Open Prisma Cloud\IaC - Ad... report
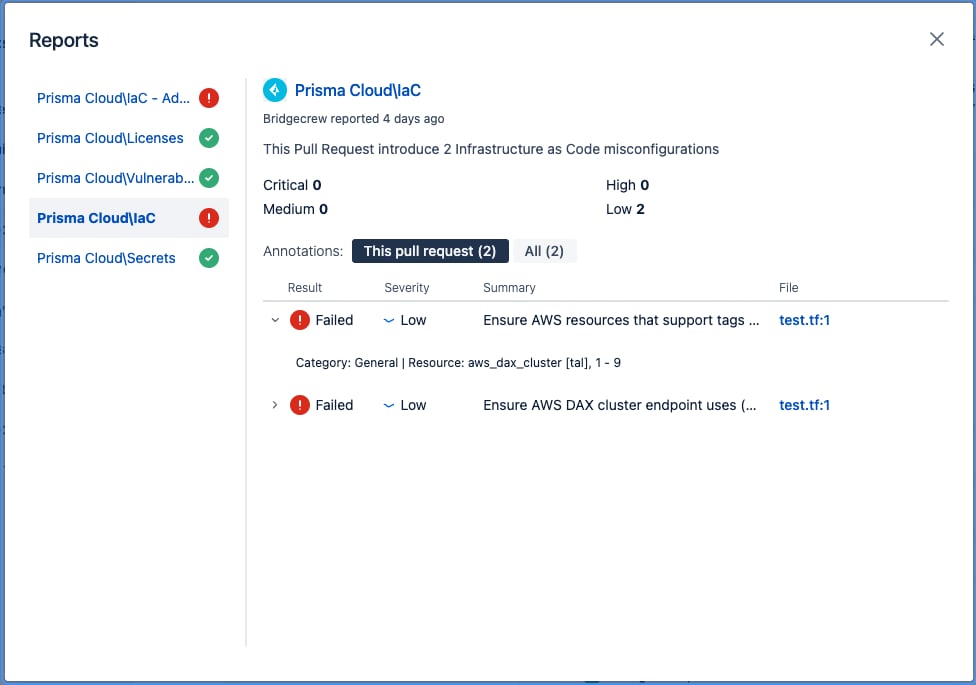This screenshot has width=976, height=685. 113,98
